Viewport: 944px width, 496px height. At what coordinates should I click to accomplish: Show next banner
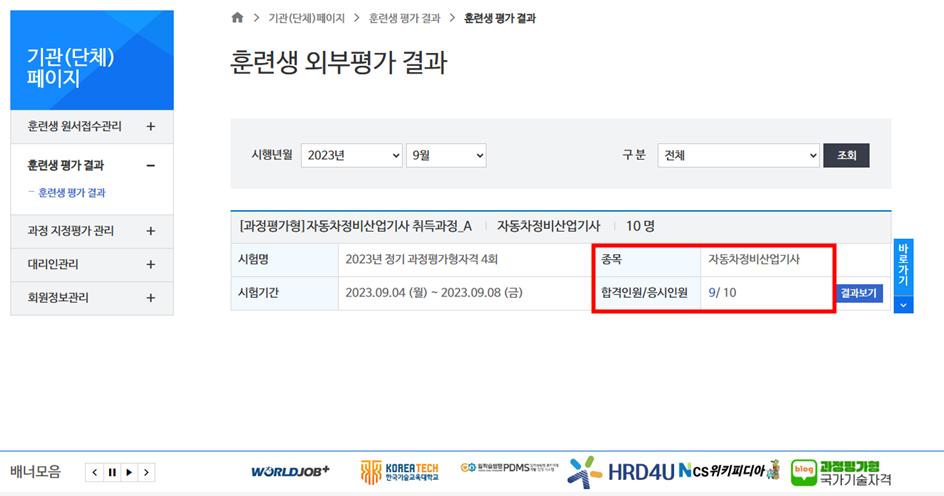[146, 473]
